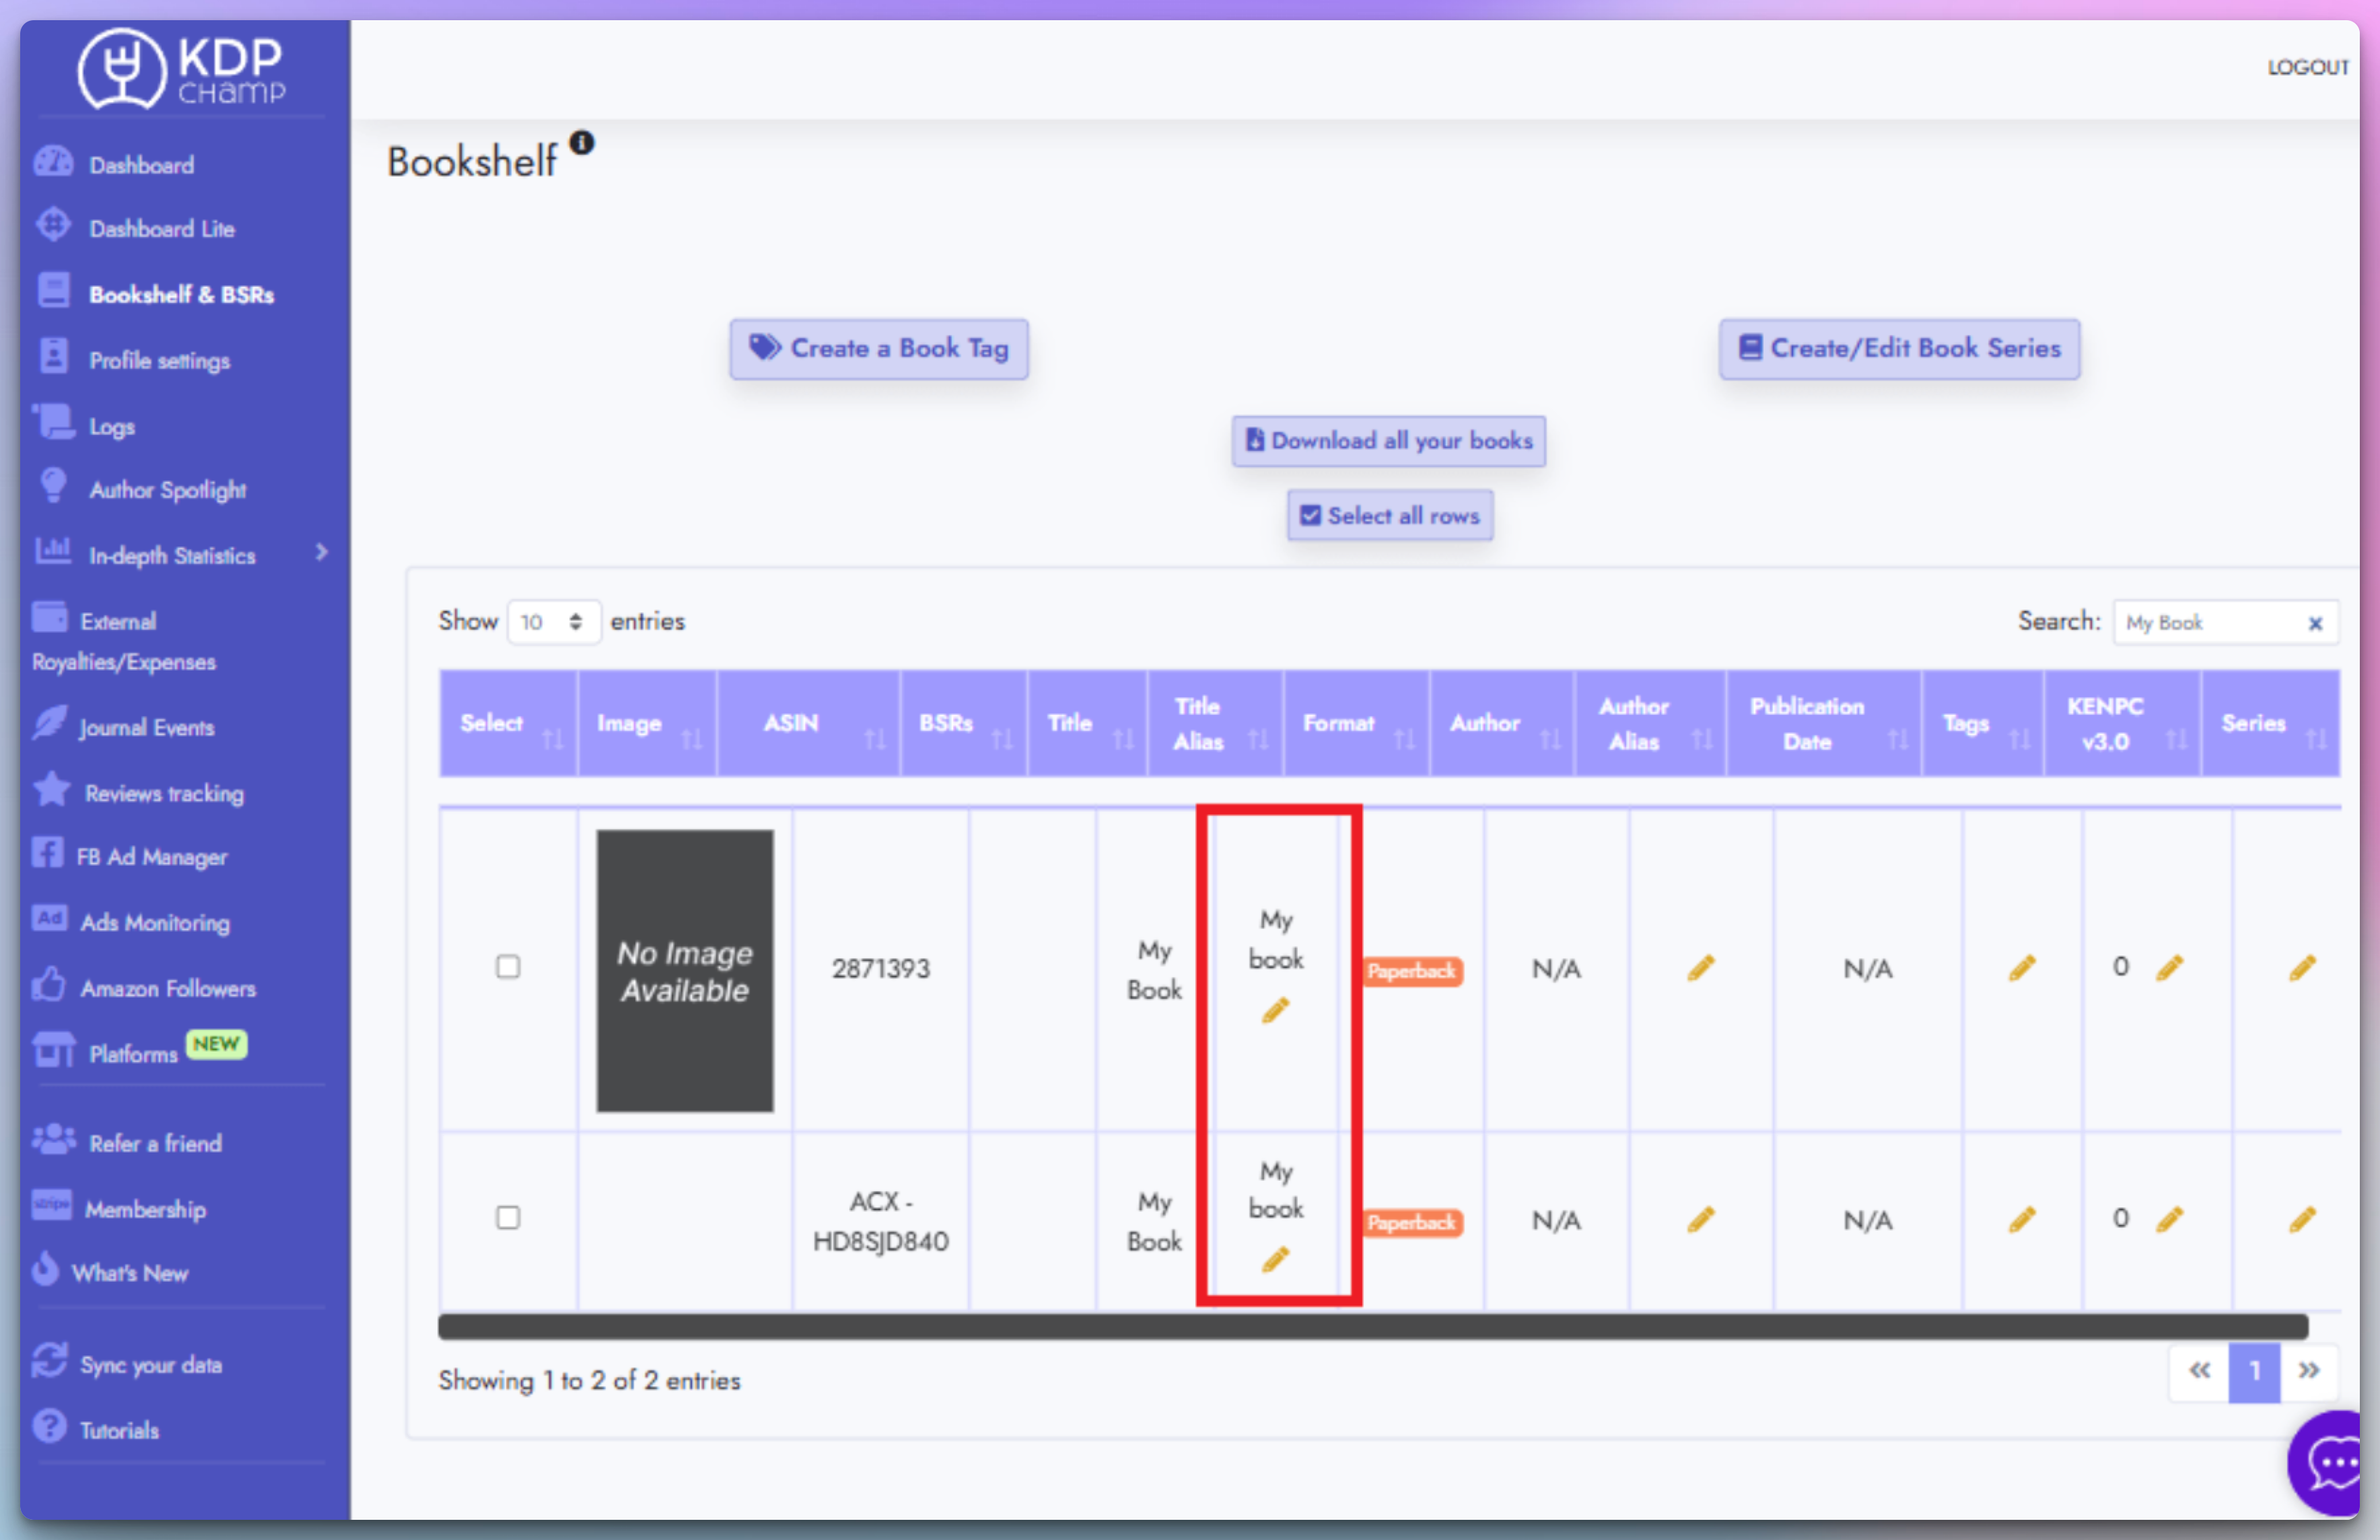Screen dimensions: 2380x1540
Task: Click LOGOUT link
Action: tap(2307, 67)
